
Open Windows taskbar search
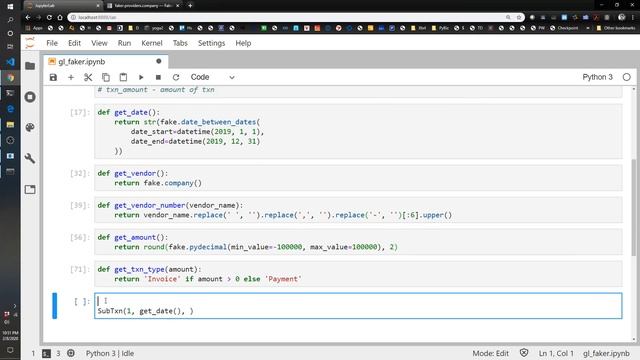point(10,20)
